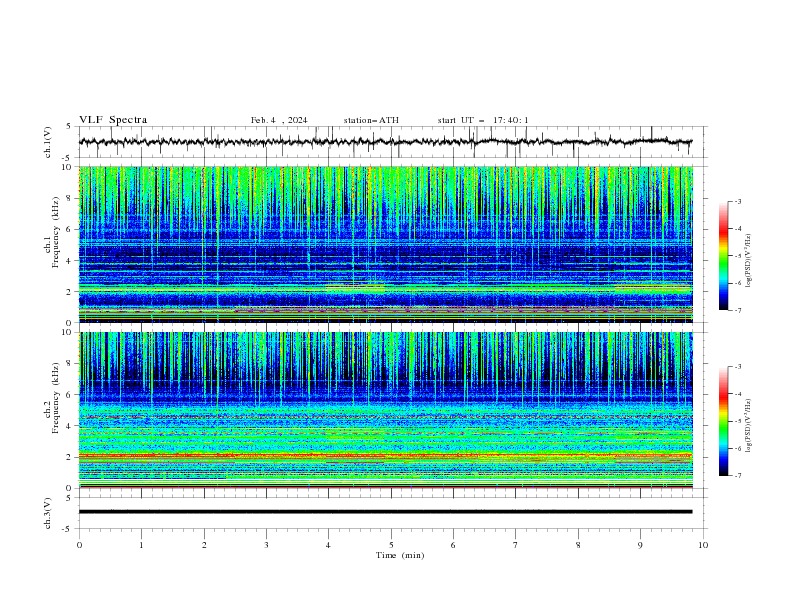Click the ch.2 frequency tick label "2"
The height and width of the screenshot is (612, 792).
pos(70,457)
